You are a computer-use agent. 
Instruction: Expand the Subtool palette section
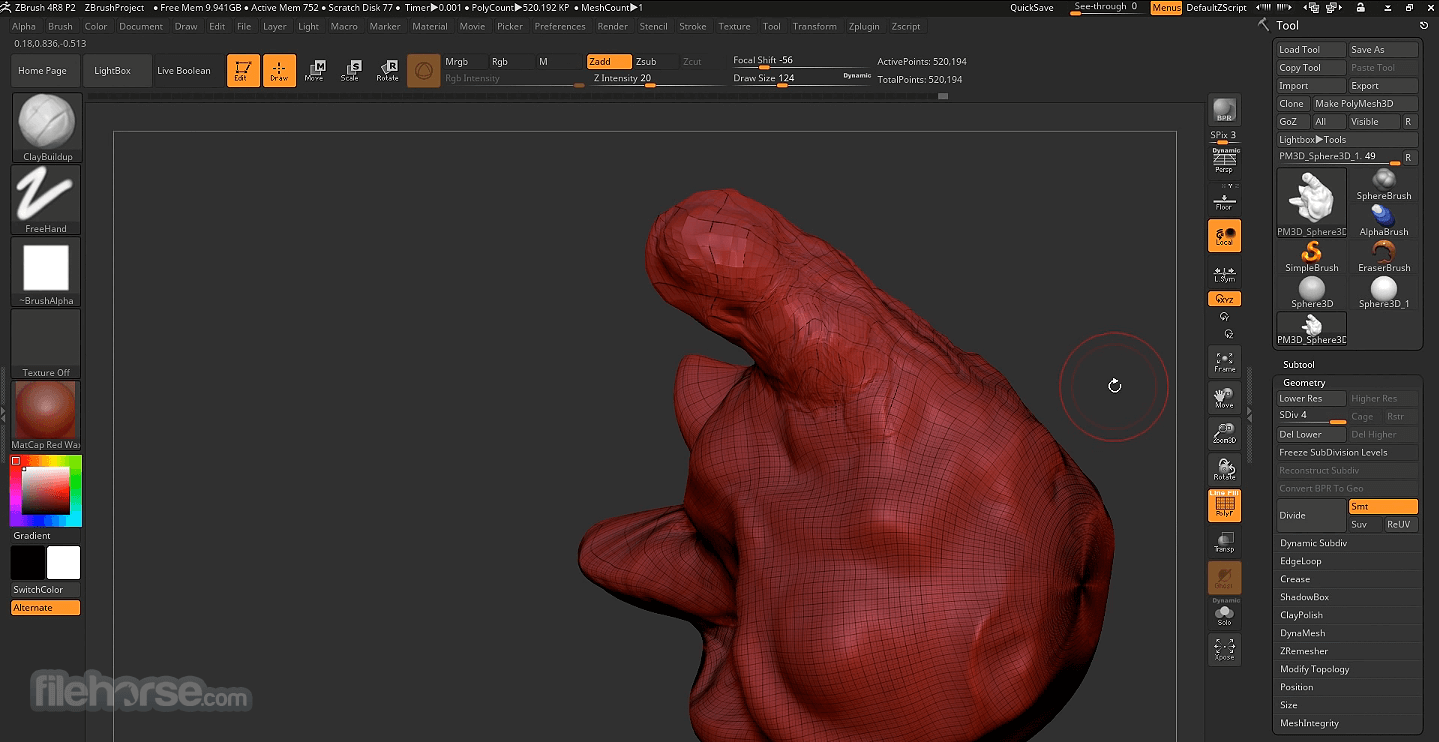pyautogui.click(x=1298, y=365)
